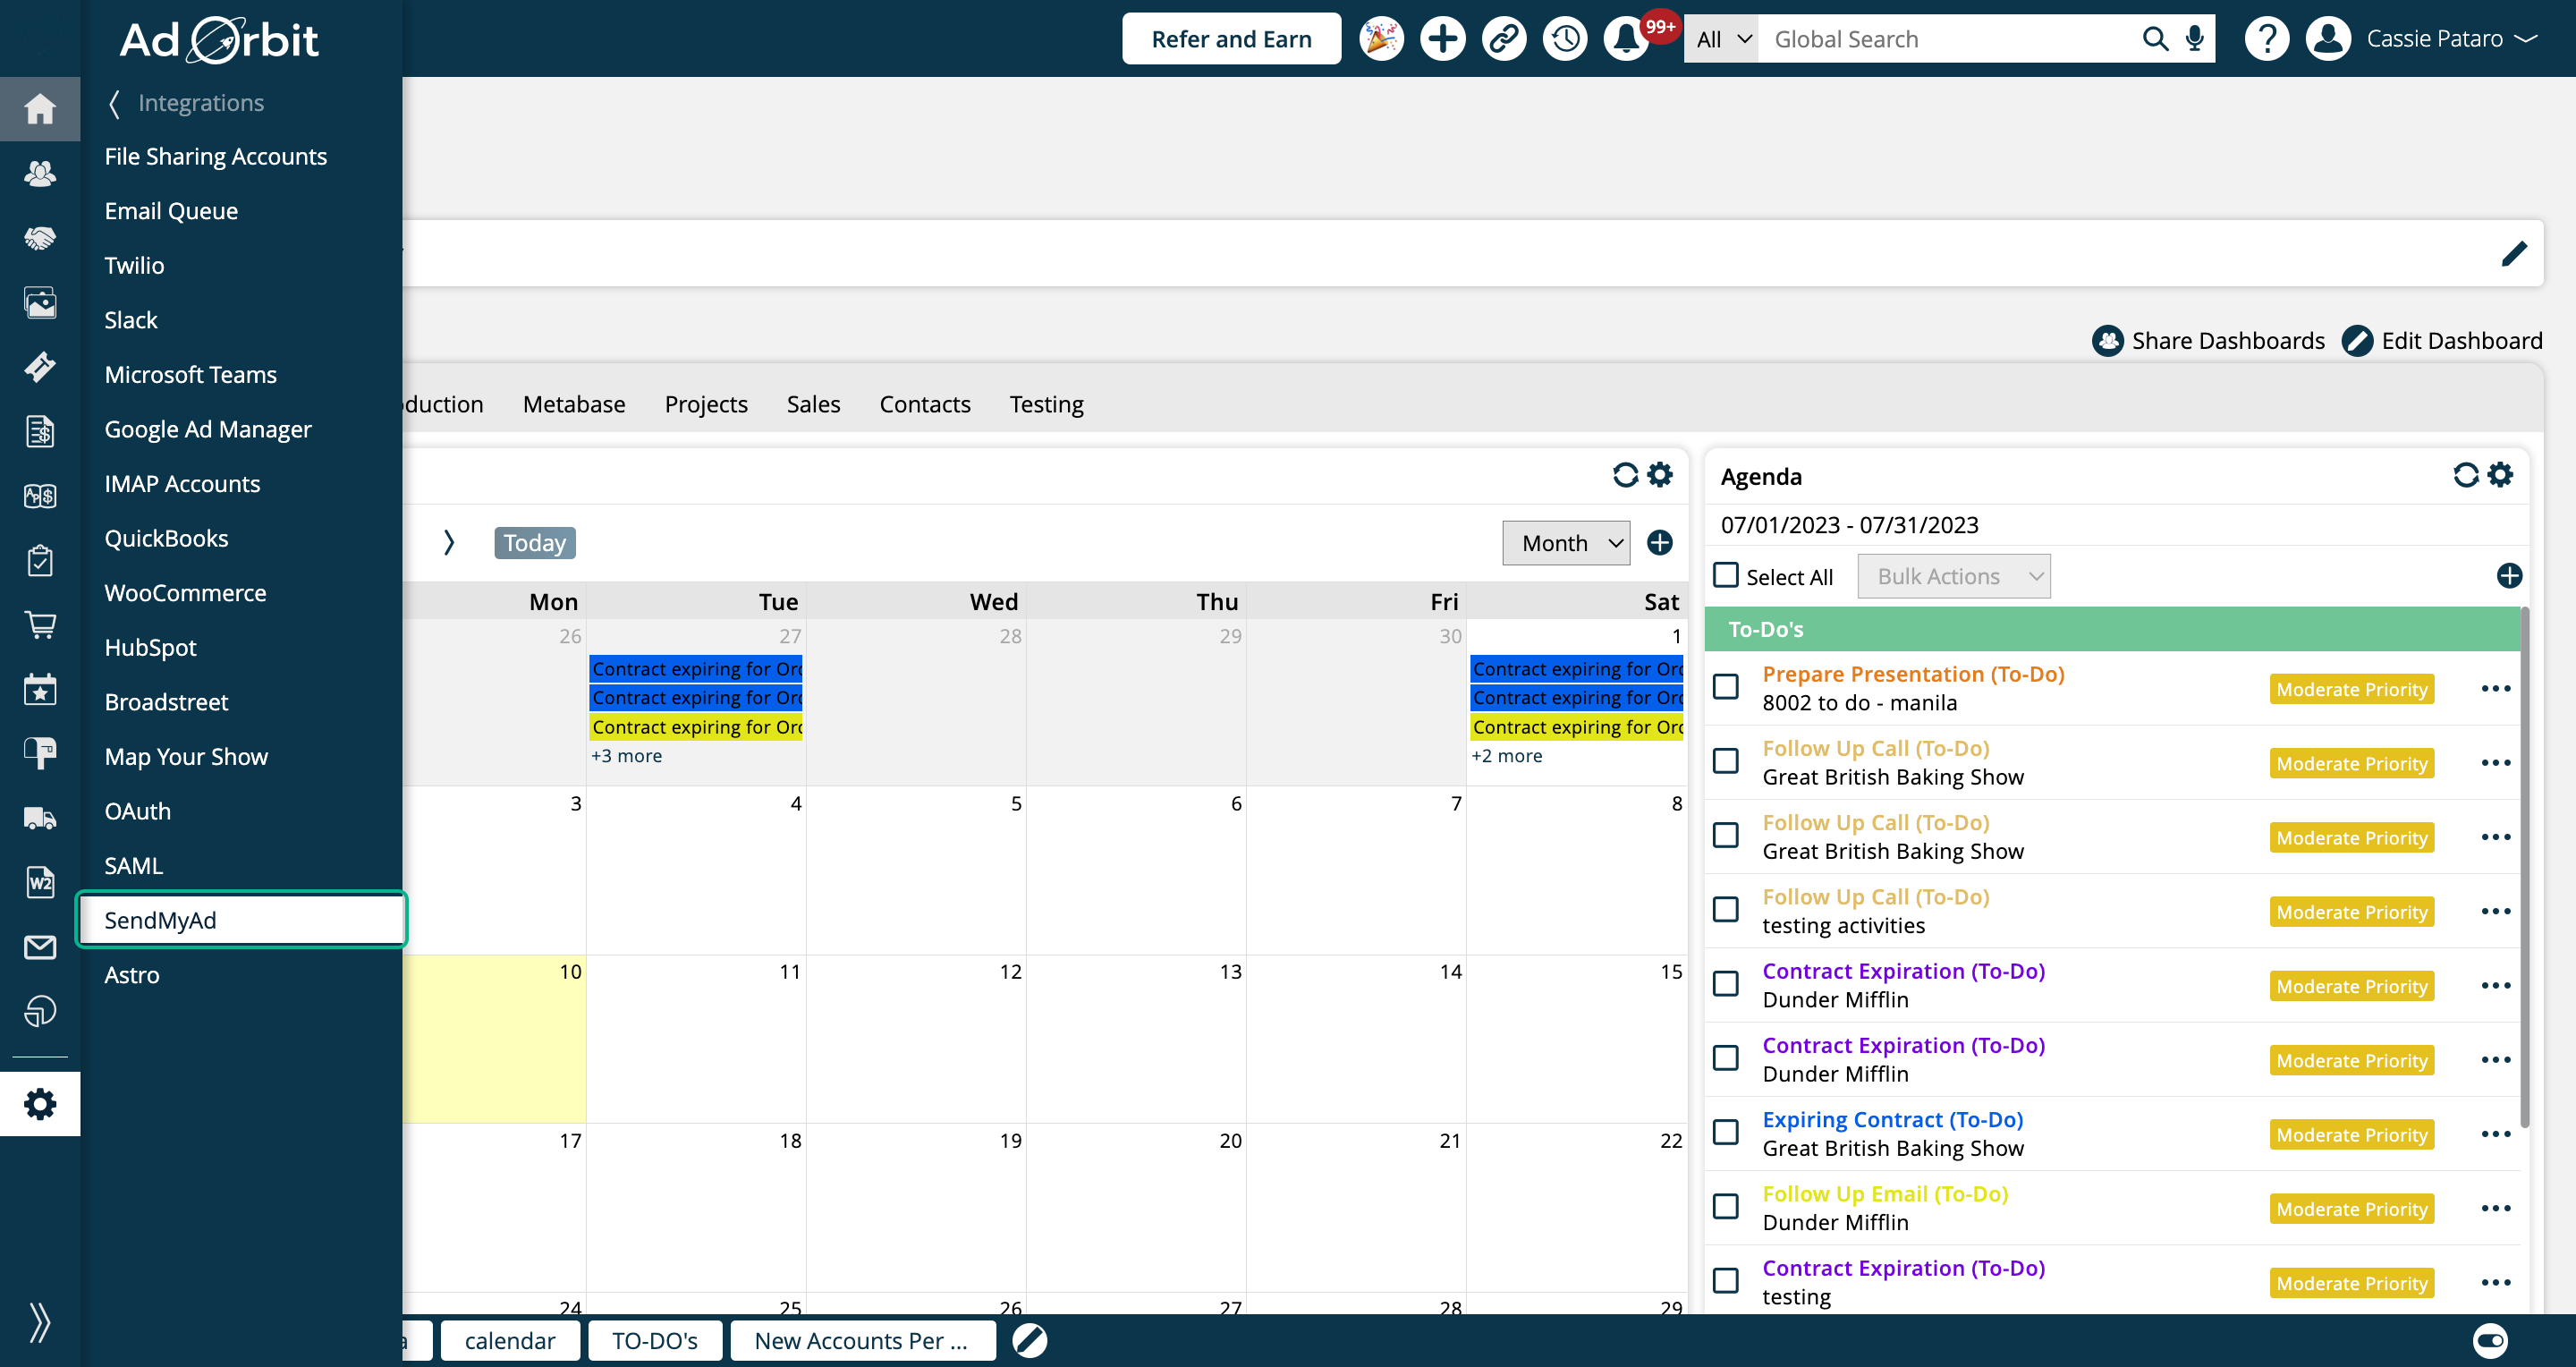Click the Global Search input field
Image resolution: width=2576 pixels, height=1367 pixels.
click(x=1950, y=39)
